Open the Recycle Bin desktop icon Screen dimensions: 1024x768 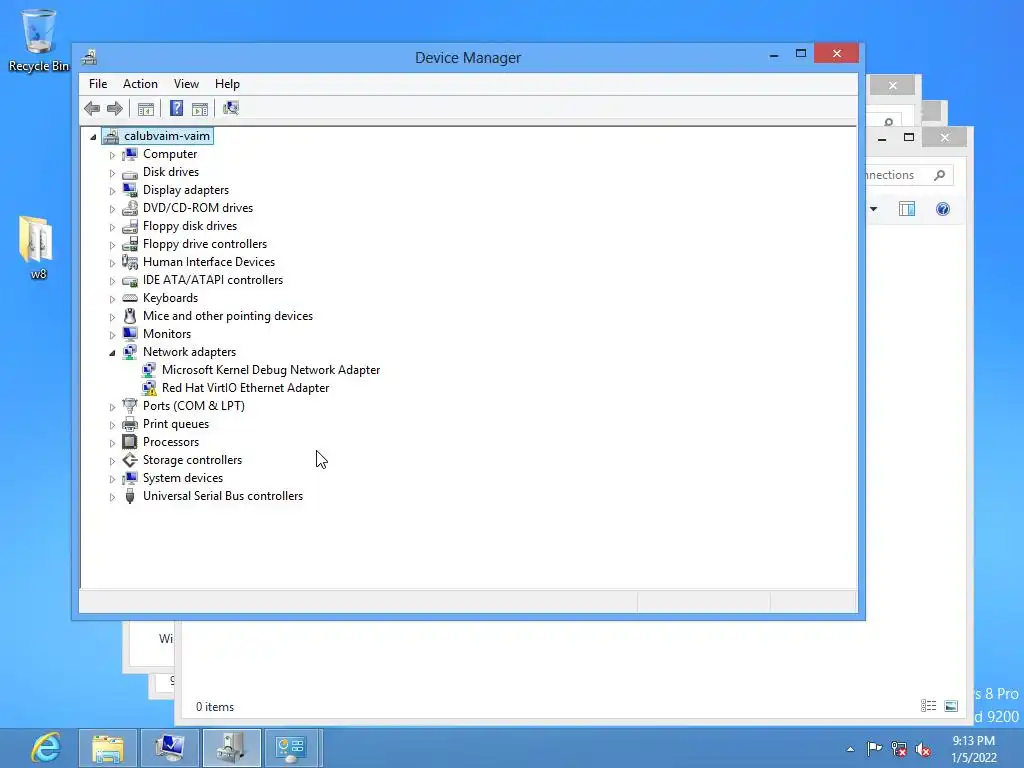tap(39, 40)
